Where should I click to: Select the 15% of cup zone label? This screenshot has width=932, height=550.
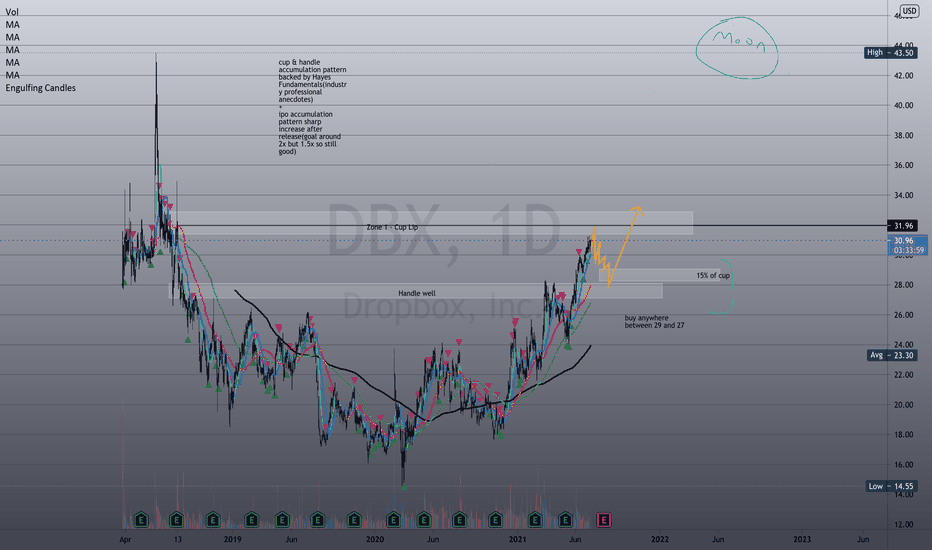[x=713, y=275]
